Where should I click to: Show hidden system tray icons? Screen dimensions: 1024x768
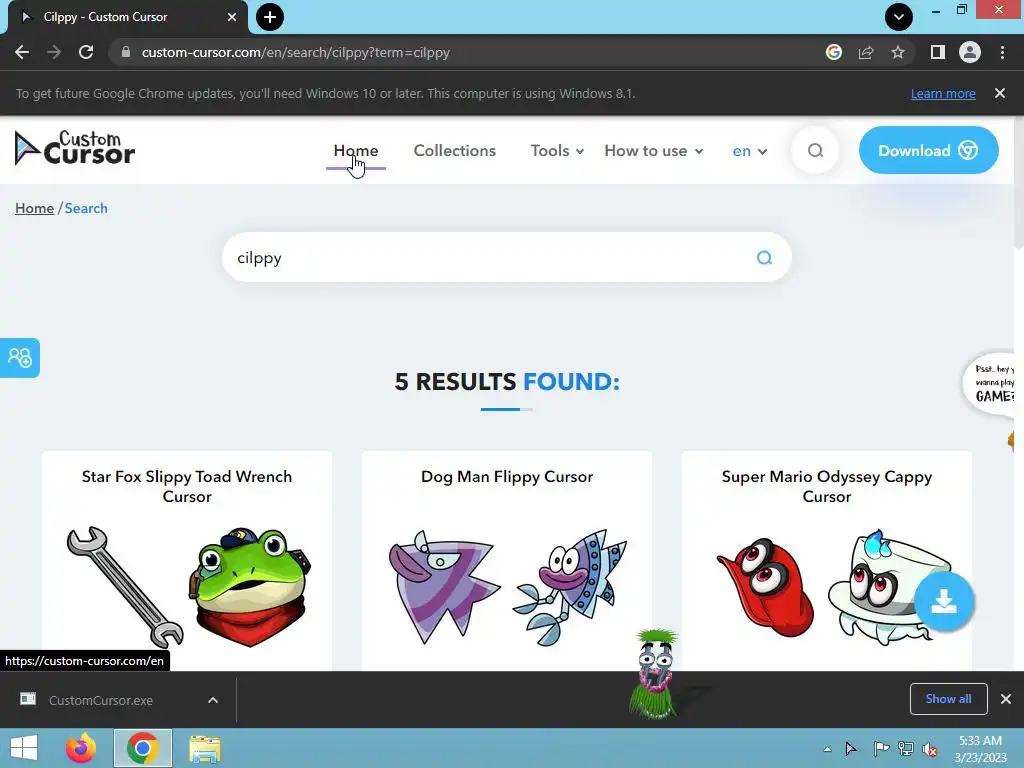click(x=827, y=749)
